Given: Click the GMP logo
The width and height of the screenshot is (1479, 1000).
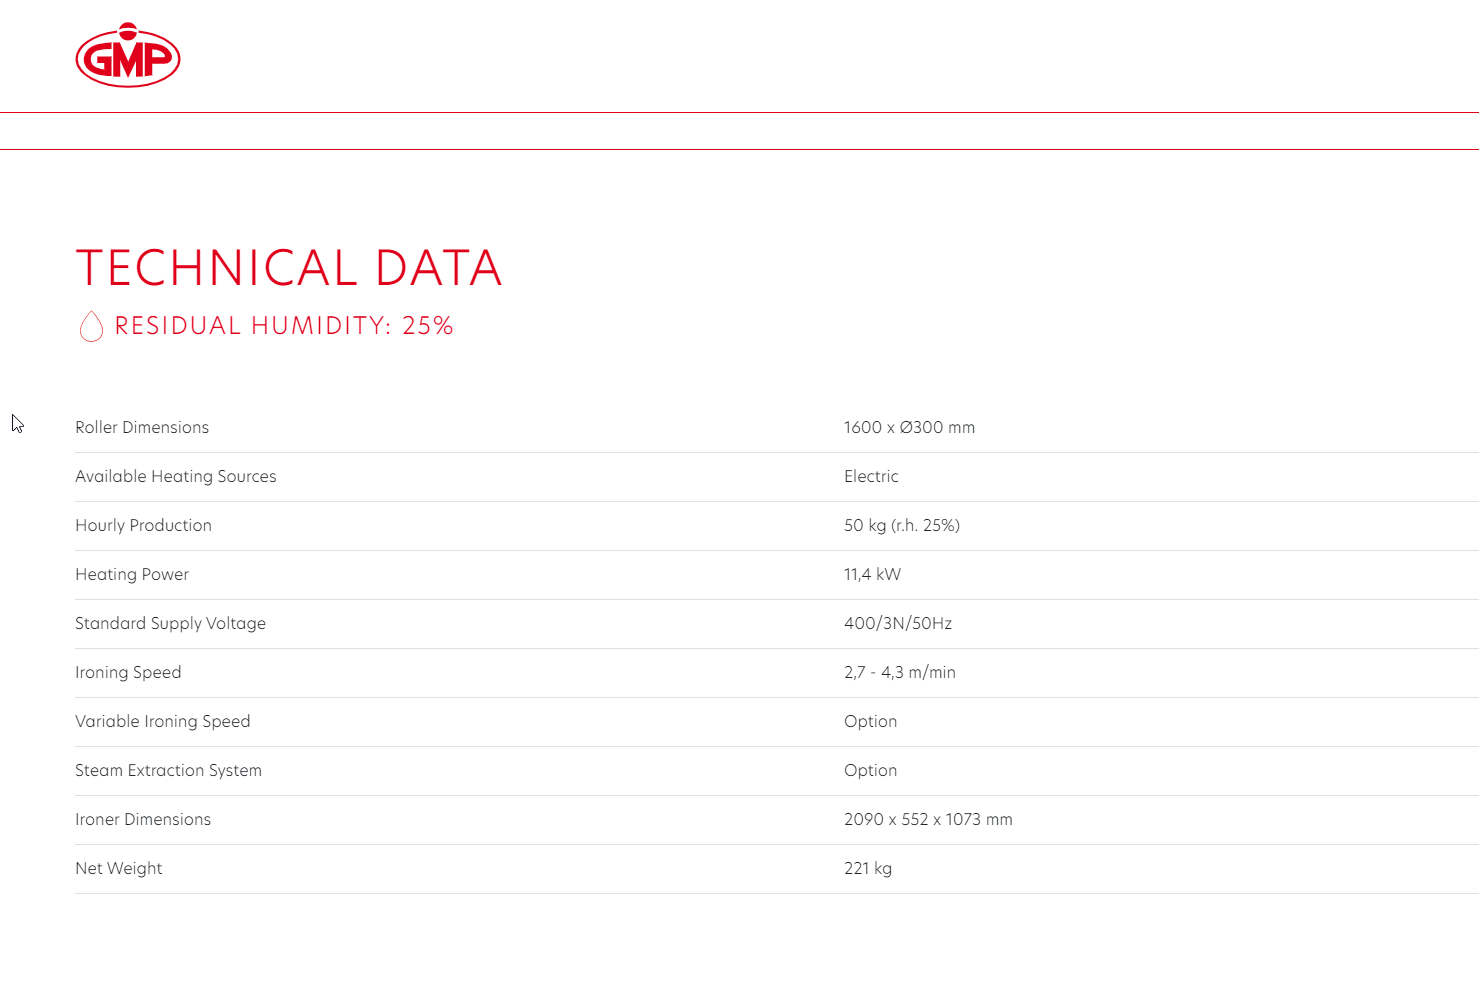Looking at the screenshot, I should [128, 55].
